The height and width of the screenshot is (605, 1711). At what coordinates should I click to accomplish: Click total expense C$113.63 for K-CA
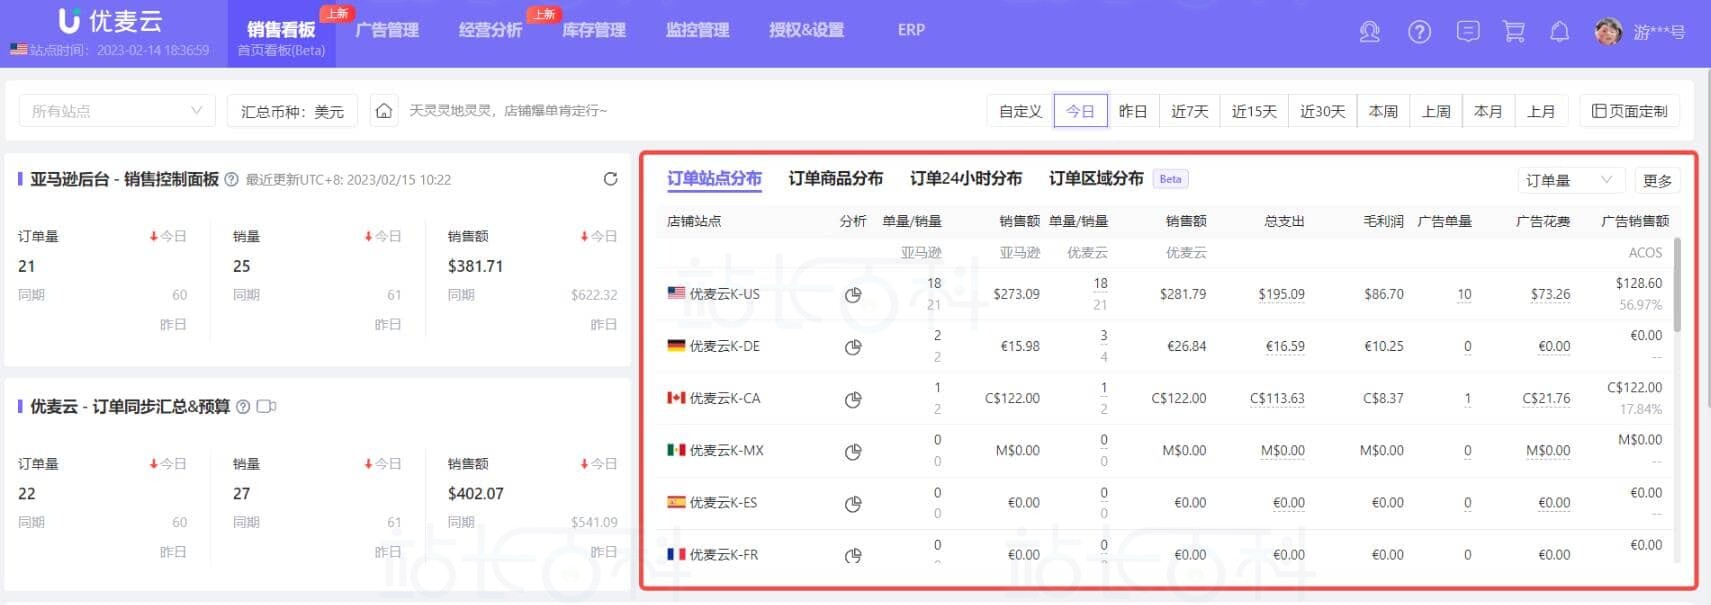click(x=1277, y=399)
